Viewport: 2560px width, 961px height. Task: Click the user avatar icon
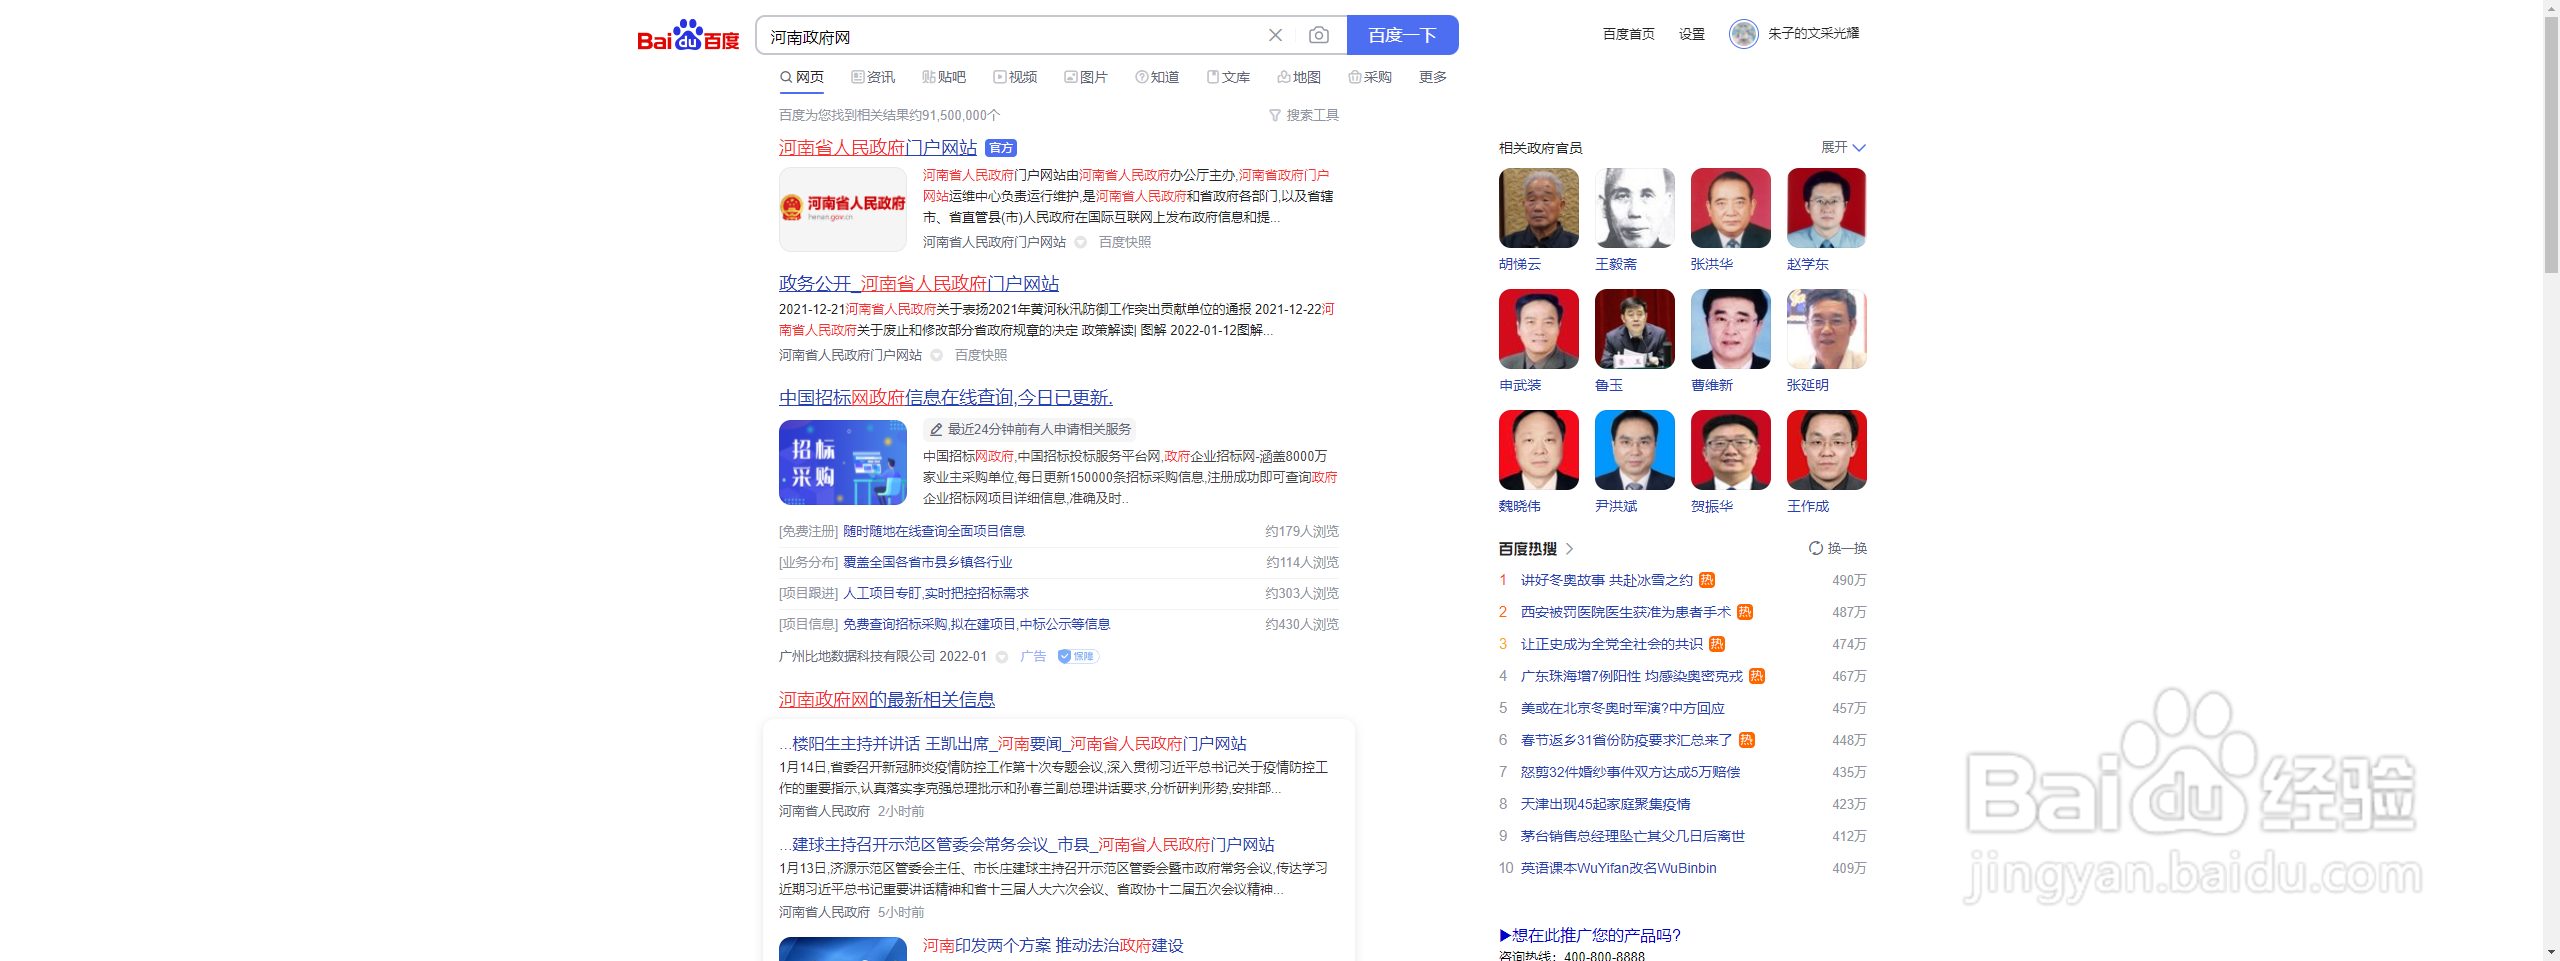(1743, 34)
